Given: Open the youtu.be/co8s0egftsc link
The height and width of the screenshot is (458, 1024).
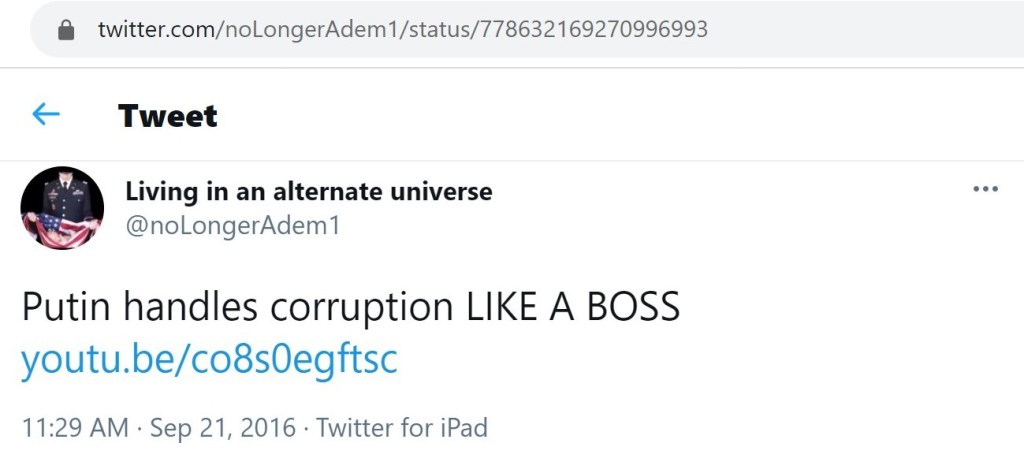Looking at the screenshot, I should [x=209, y=359].
